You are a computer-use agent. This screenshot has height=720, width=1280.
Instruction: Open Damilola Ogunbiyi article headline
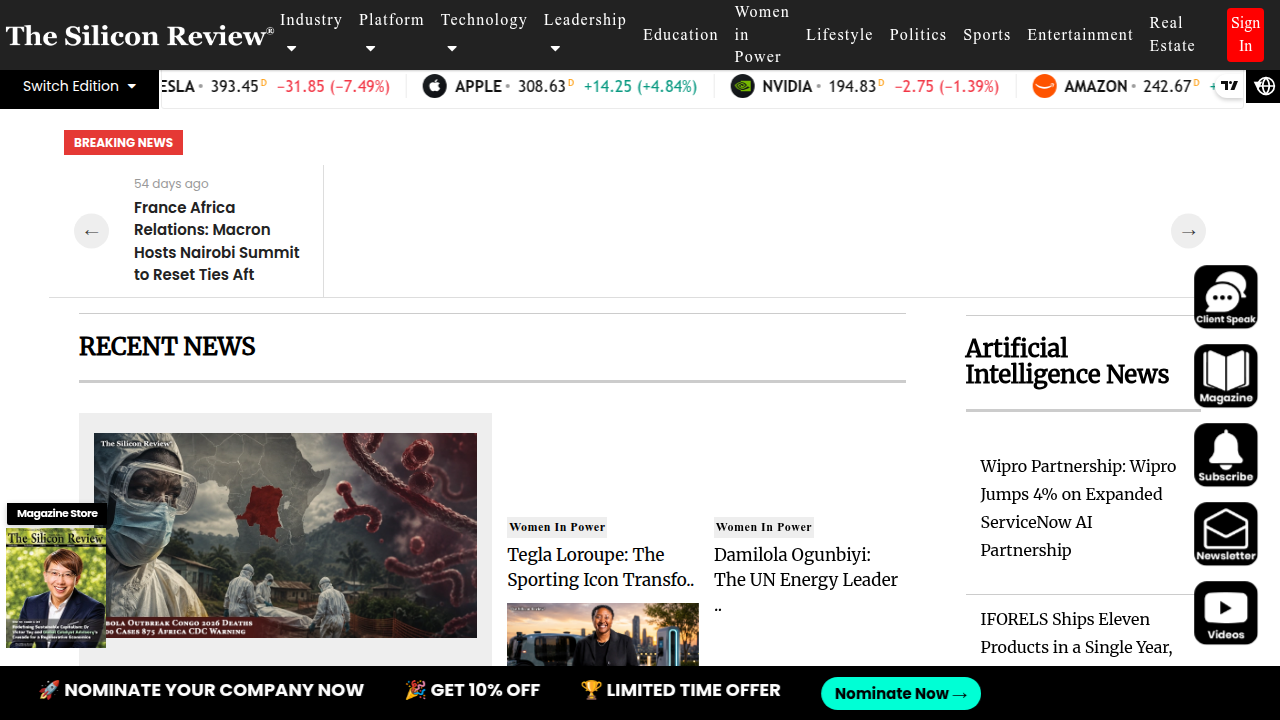tap(806, 579)
